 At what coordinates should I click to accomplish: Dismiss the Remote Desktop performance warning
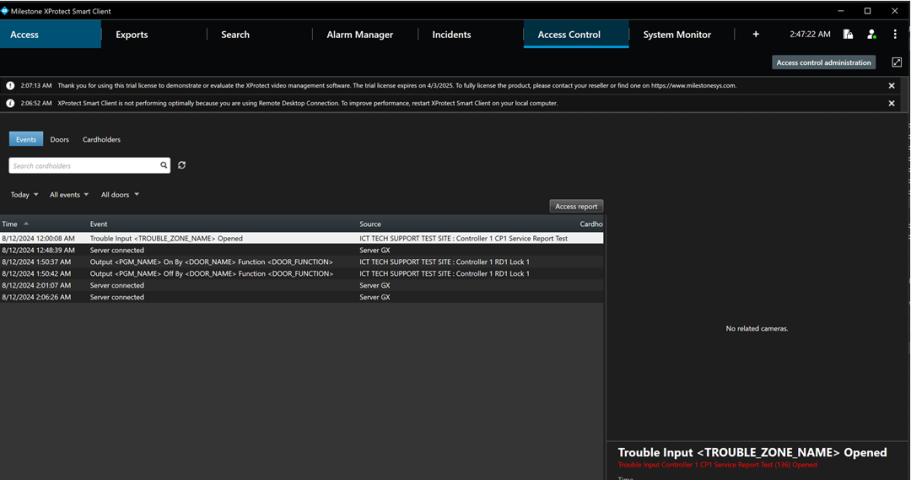[892, 103]
